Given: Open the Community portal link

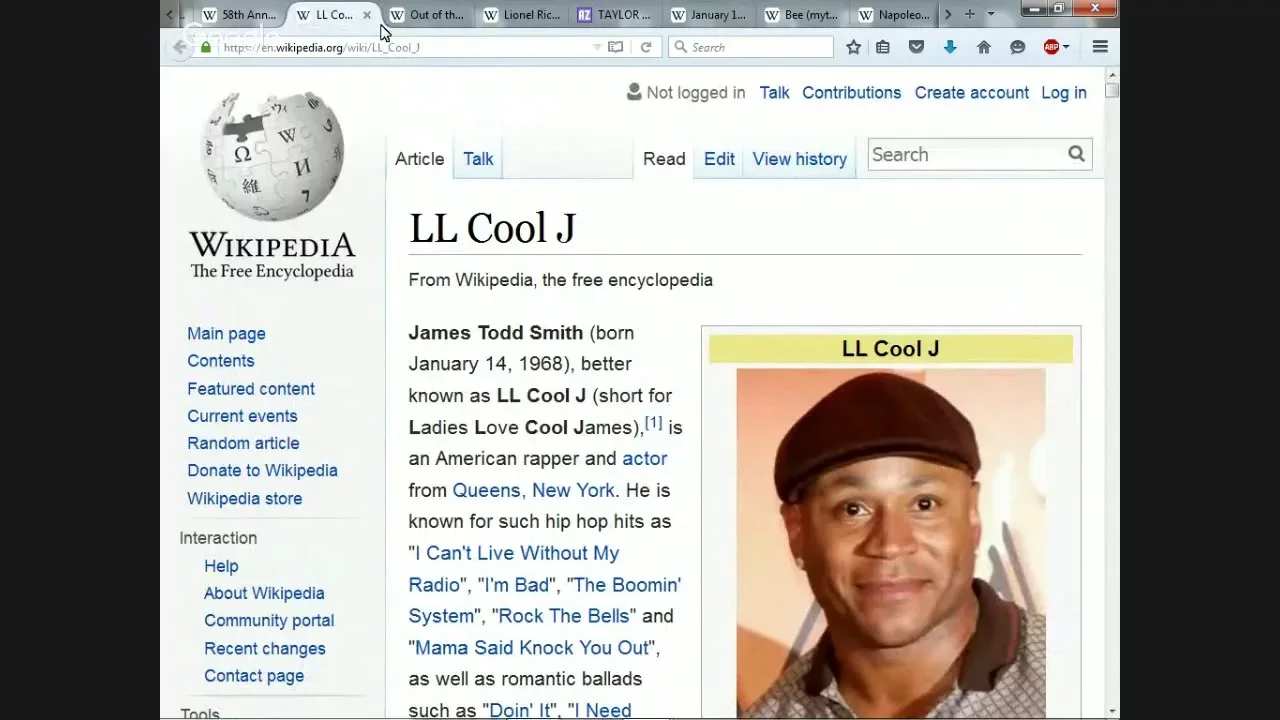Looking at the screenshot, I should (269, 620).
